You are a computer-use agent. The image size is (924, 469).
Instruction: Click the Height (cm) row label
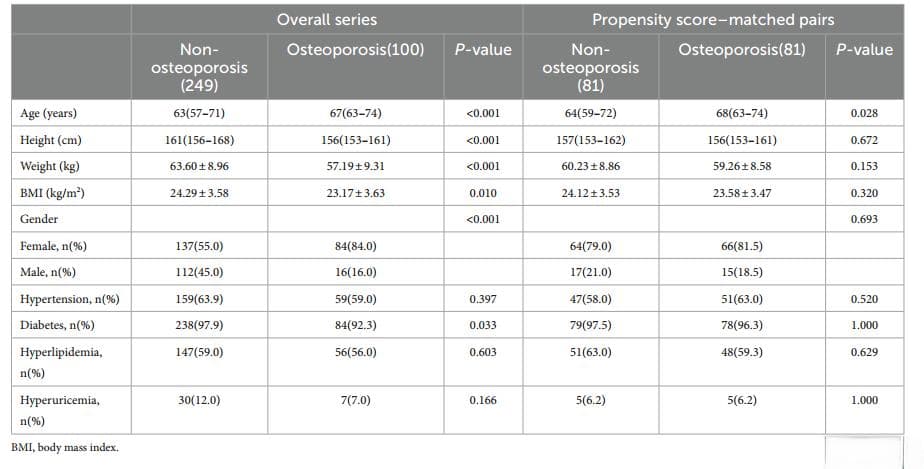tap(51, 140)
